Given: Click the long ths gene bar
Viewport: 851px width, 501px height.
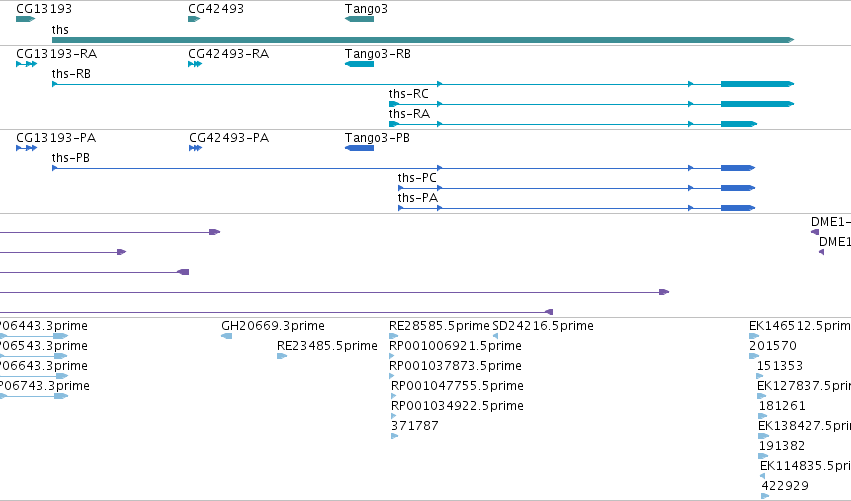Looking at the screenshot, I should pyautogui.click(x=423, y=40).
